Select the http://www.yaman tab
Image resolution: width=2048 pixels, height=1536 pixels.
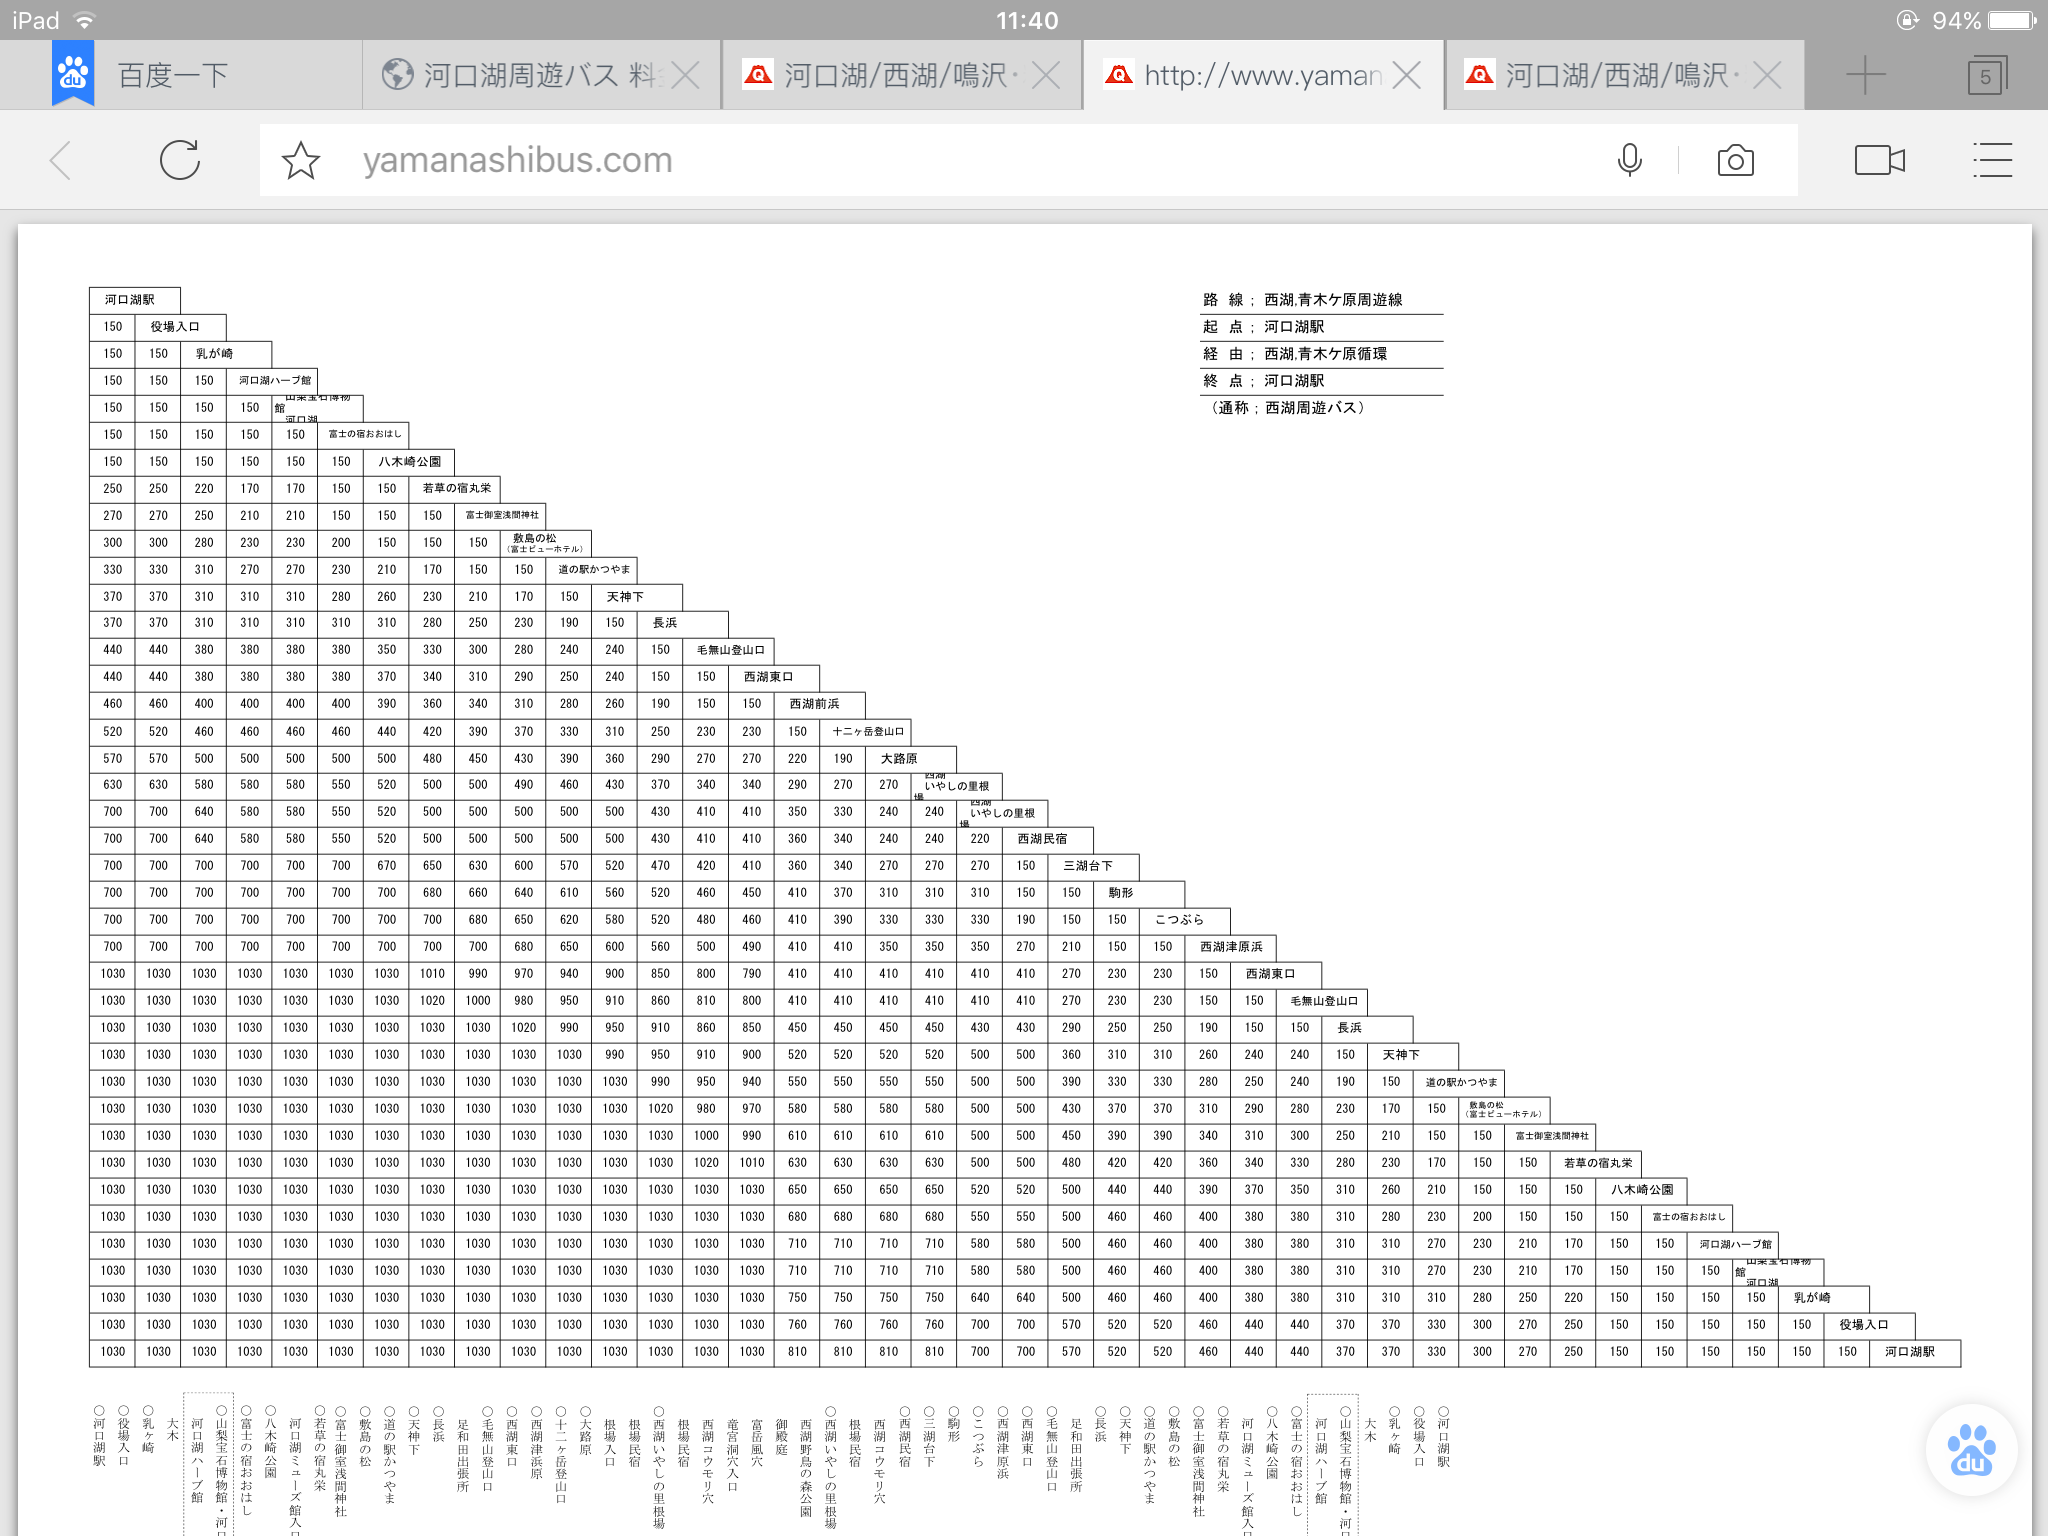(x=1262, y=75)
